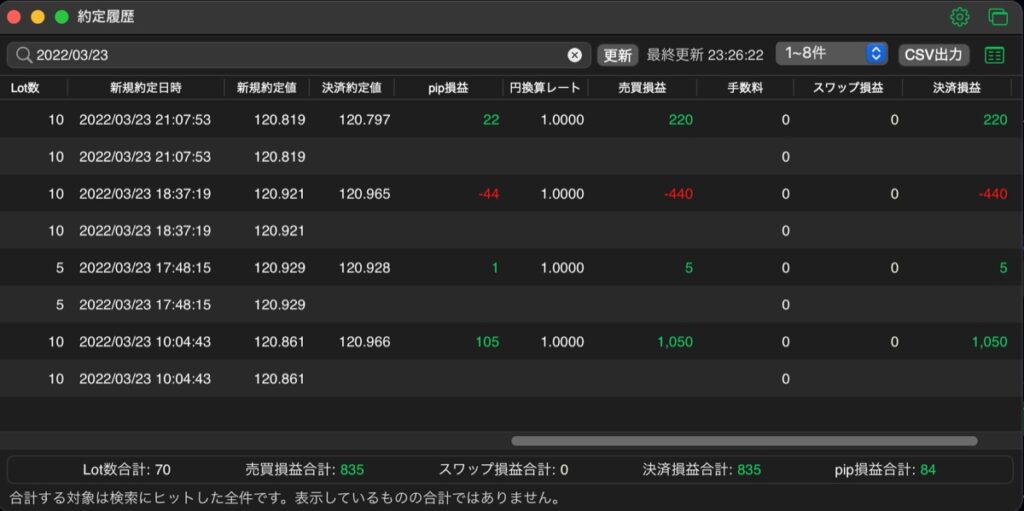The height and width of the screenshot is (511, 1024).
Task: Click the red pip loss value -44
Action: click(487, 194)
